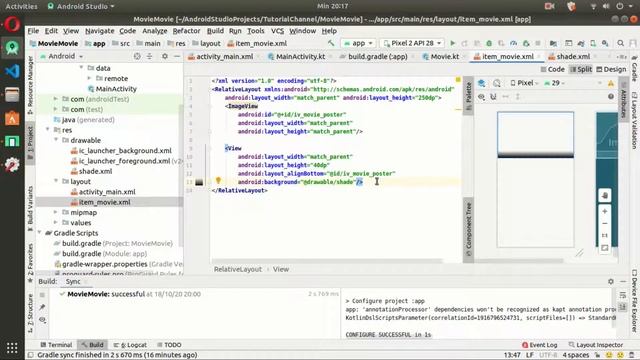Hide the Project panel with minus icon
The height and width of the screenshot is (360, 640).
(177, 56)
